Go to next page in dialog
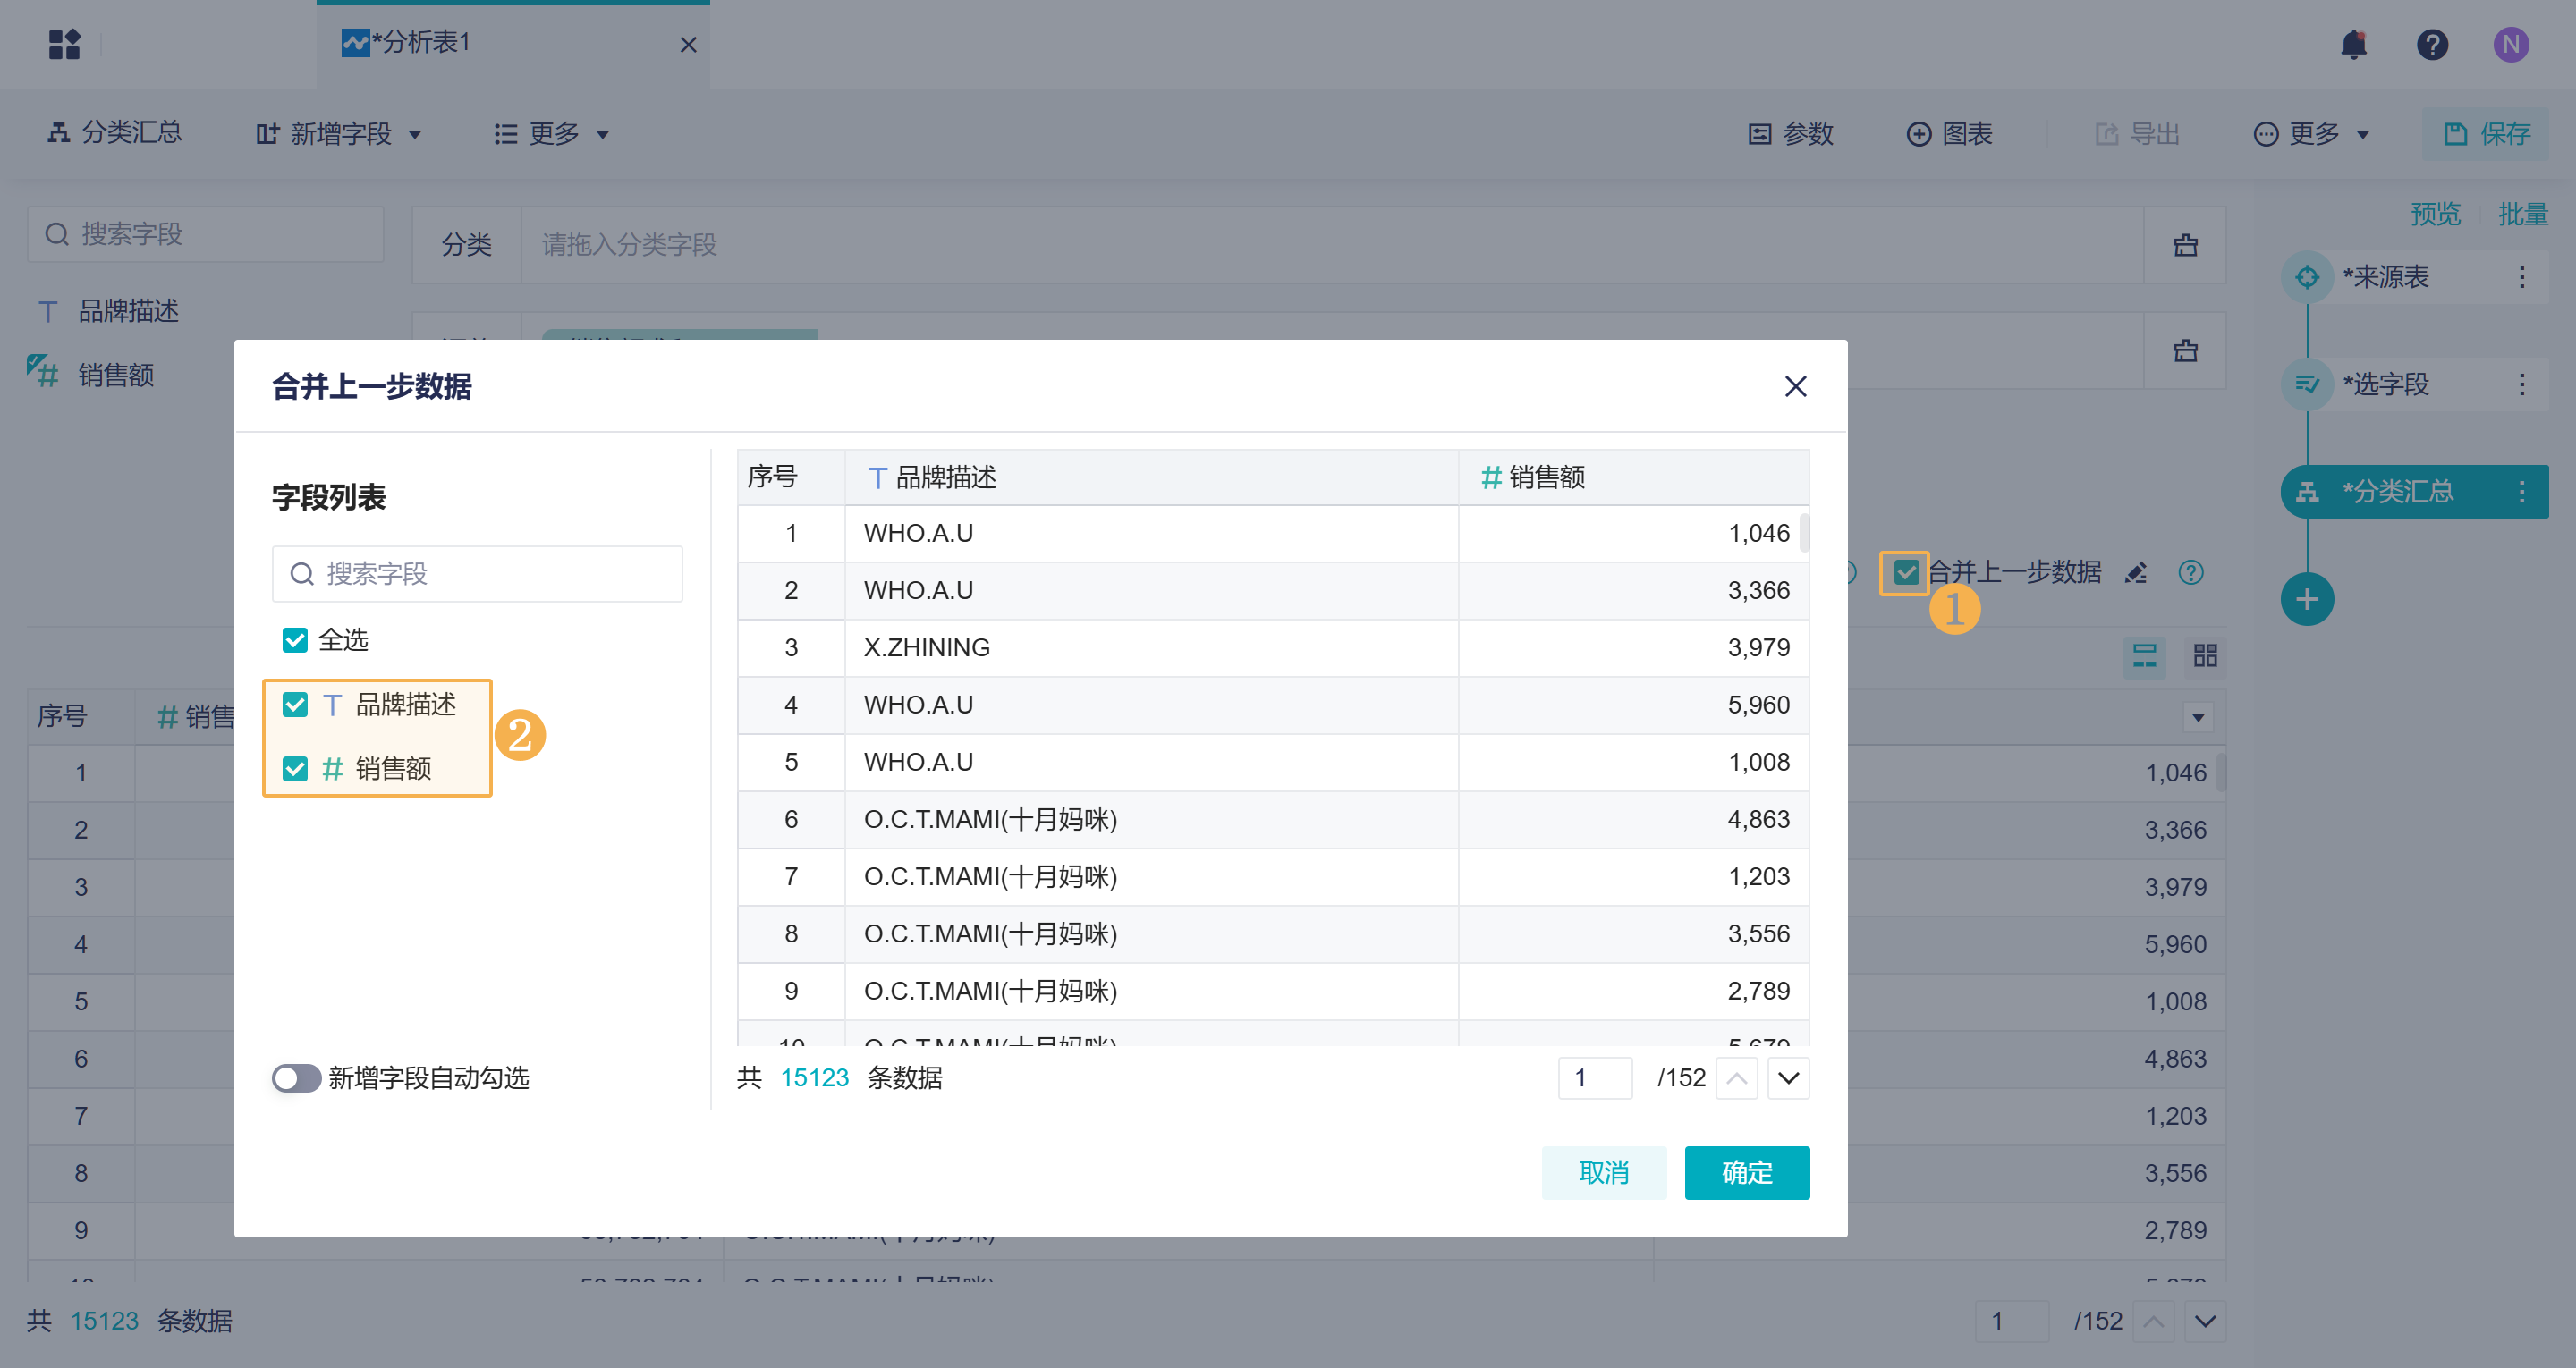This screenshot has height=1368, width=2576. [1788, 1078]
